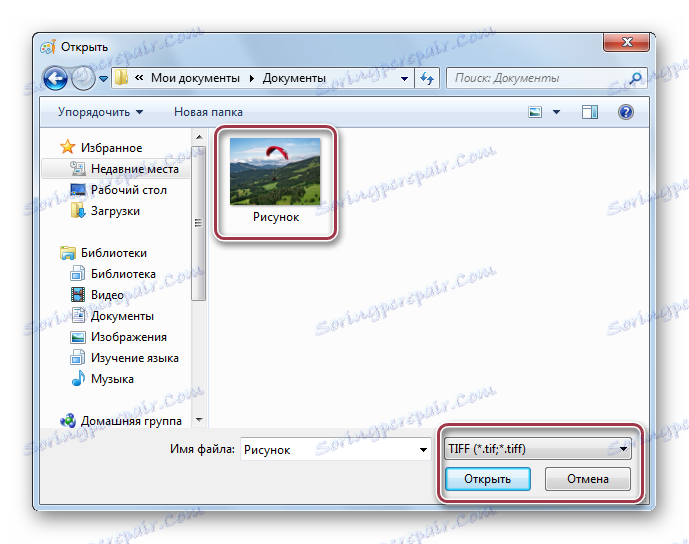The height and width of the screenshot is (544, 689).
Task: Open 'Загрузки' in the sidebar
Action: tap(115, 211)
